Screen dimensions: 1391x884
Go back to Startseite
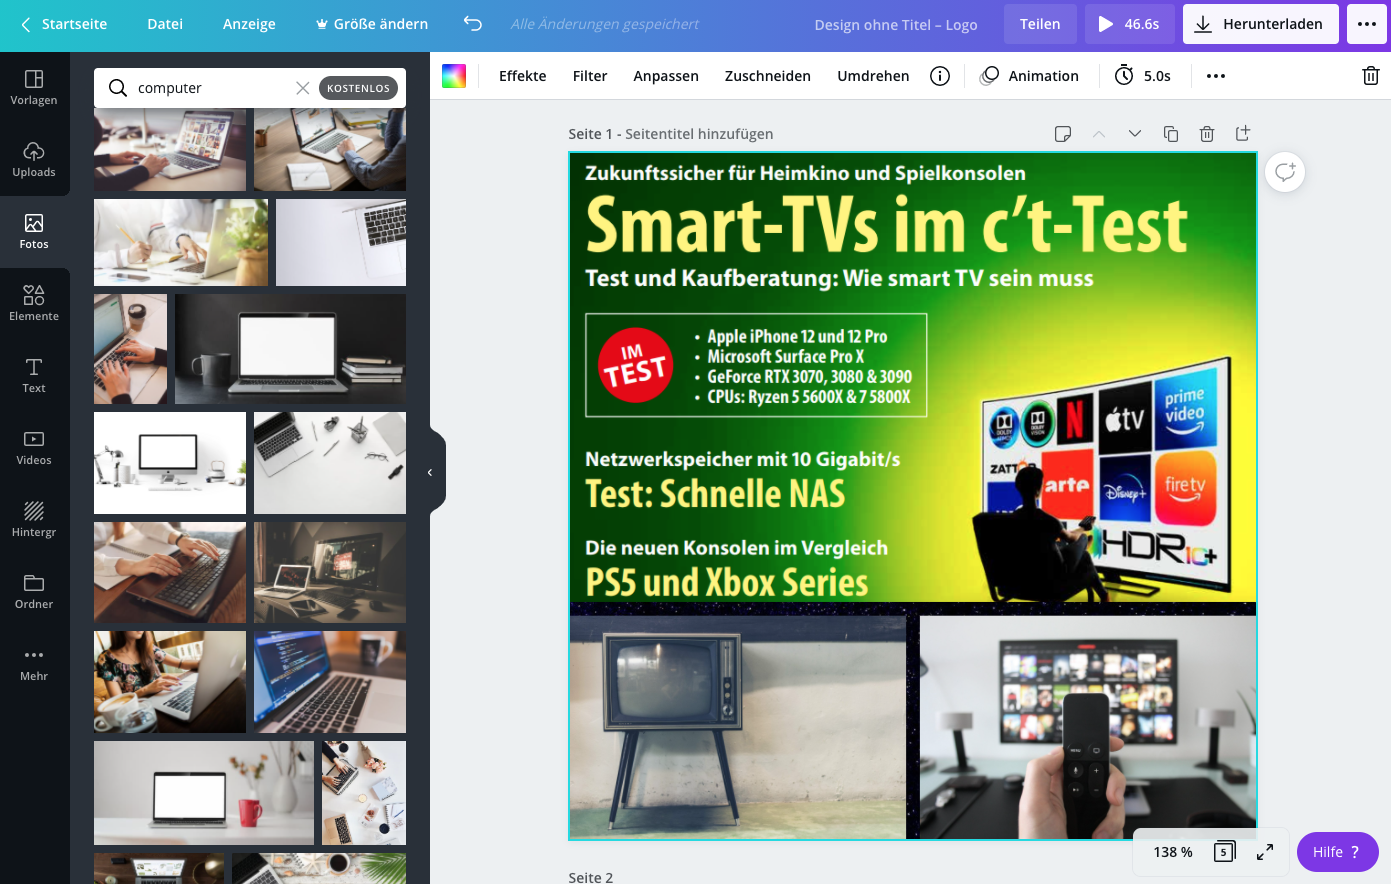pos(64,24)
